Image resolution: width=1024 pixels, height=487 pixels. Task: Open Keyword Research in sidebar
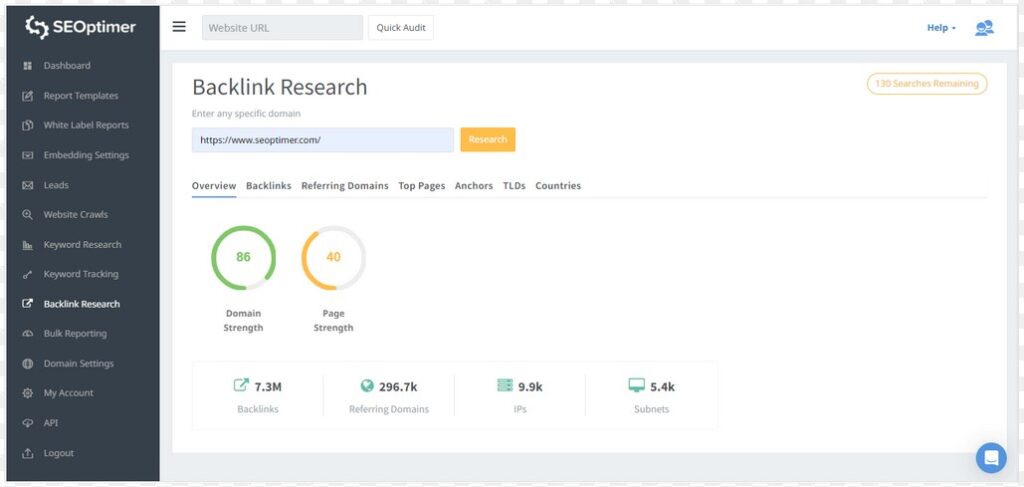coord(82,245)
